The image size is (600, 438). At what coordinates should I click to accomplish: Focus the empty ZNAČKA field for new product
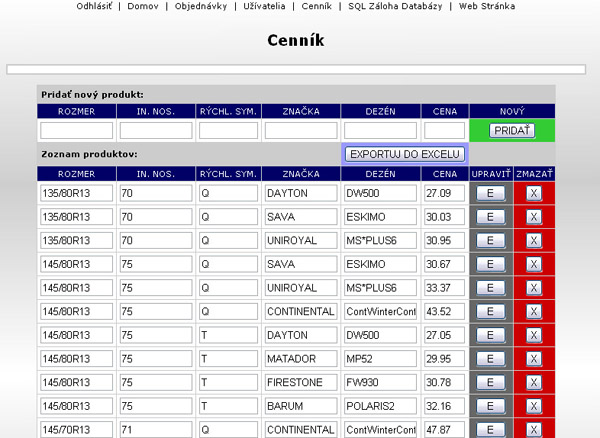coord(301,130)
